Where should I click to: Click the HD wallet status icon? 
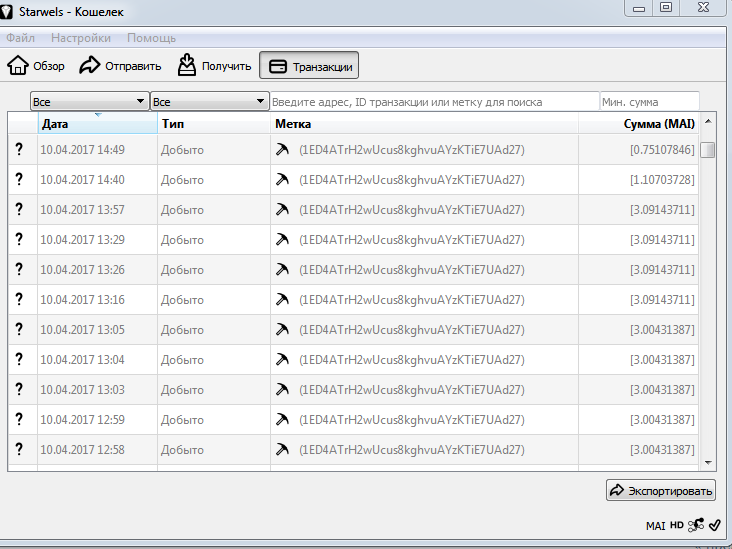pos(677,525)
